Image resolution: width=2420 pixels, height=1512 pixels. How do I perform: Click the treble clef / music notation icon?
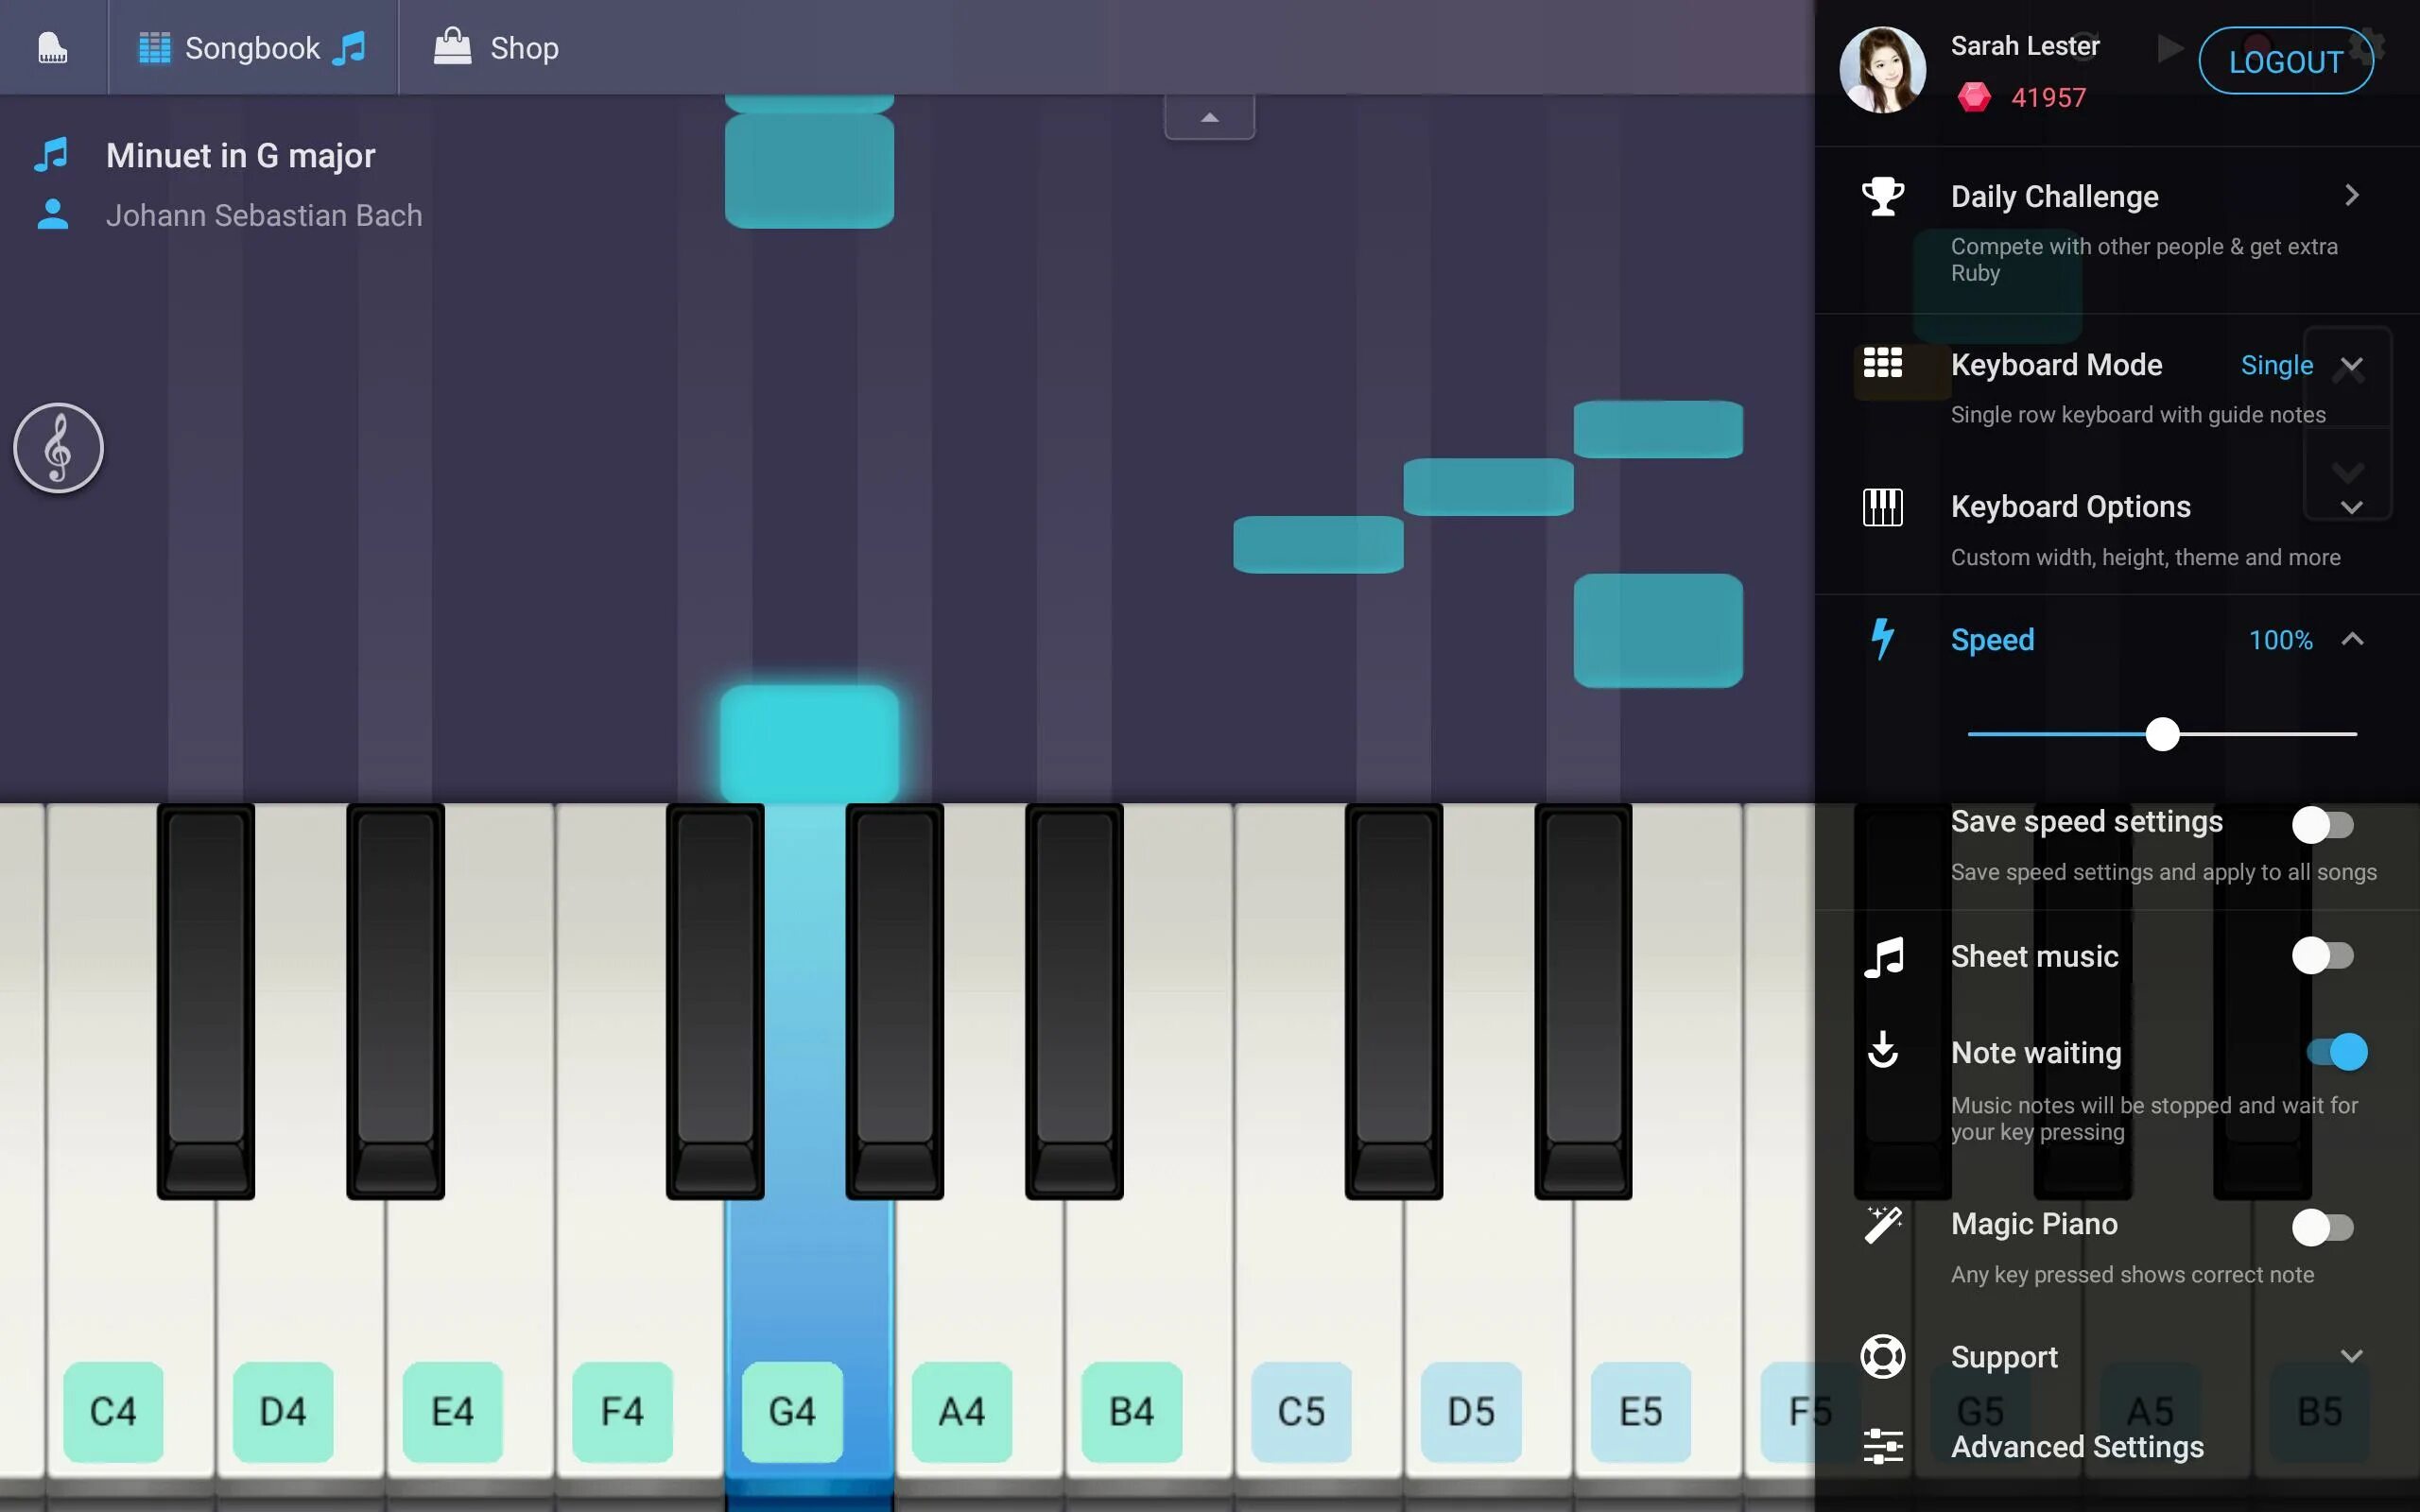58,448
